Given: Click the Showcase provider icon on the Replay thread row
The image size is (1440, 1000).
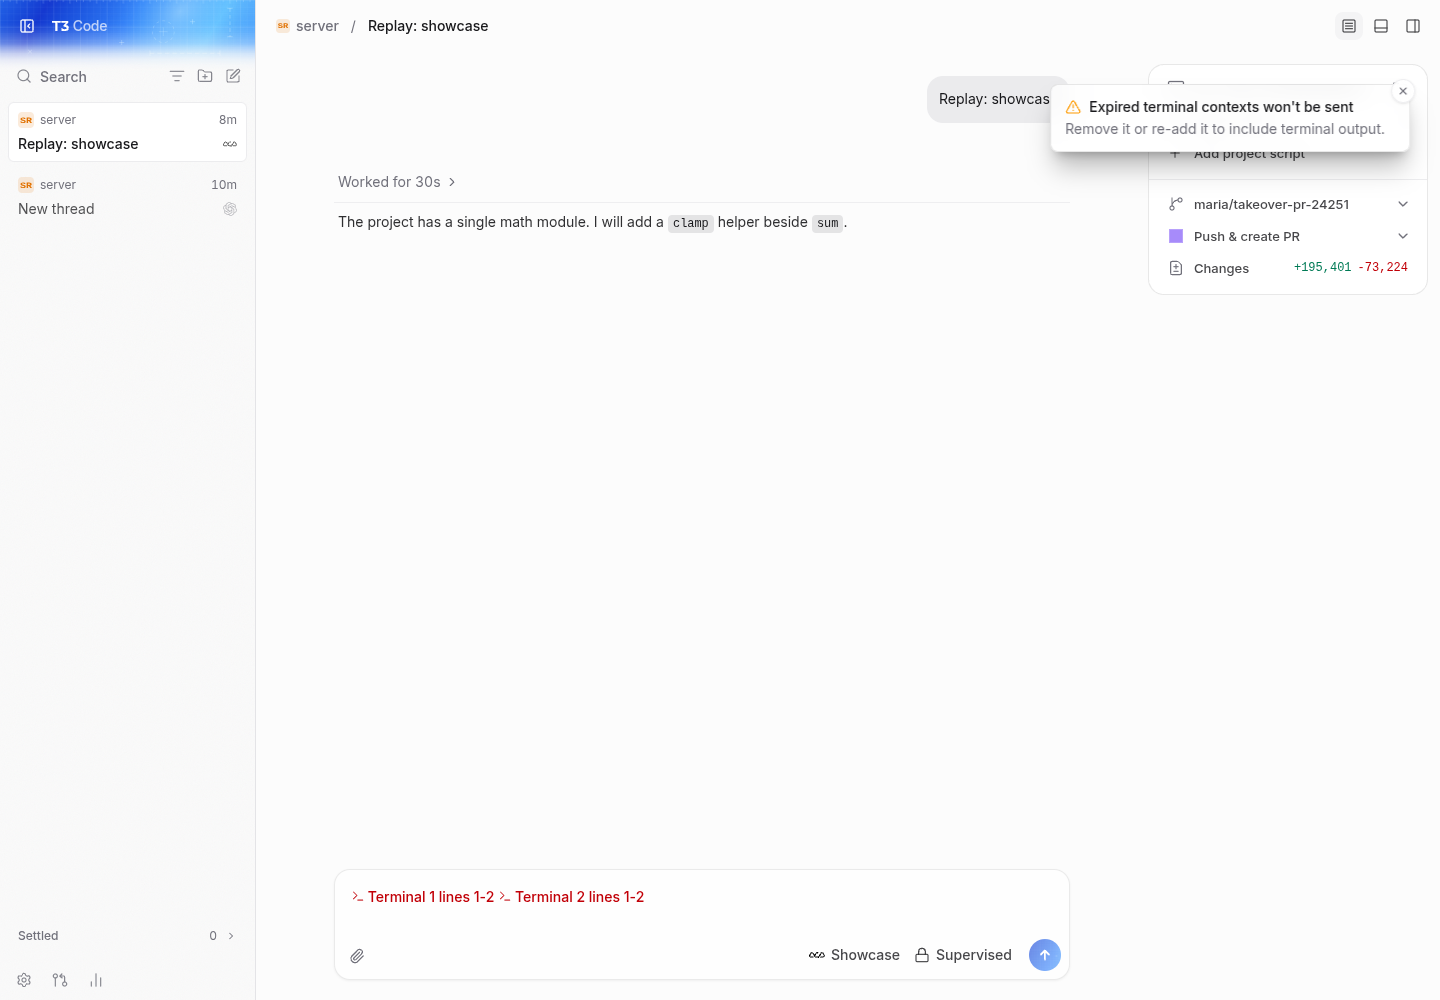Looking at the screenshot, I should click(230, 144).
